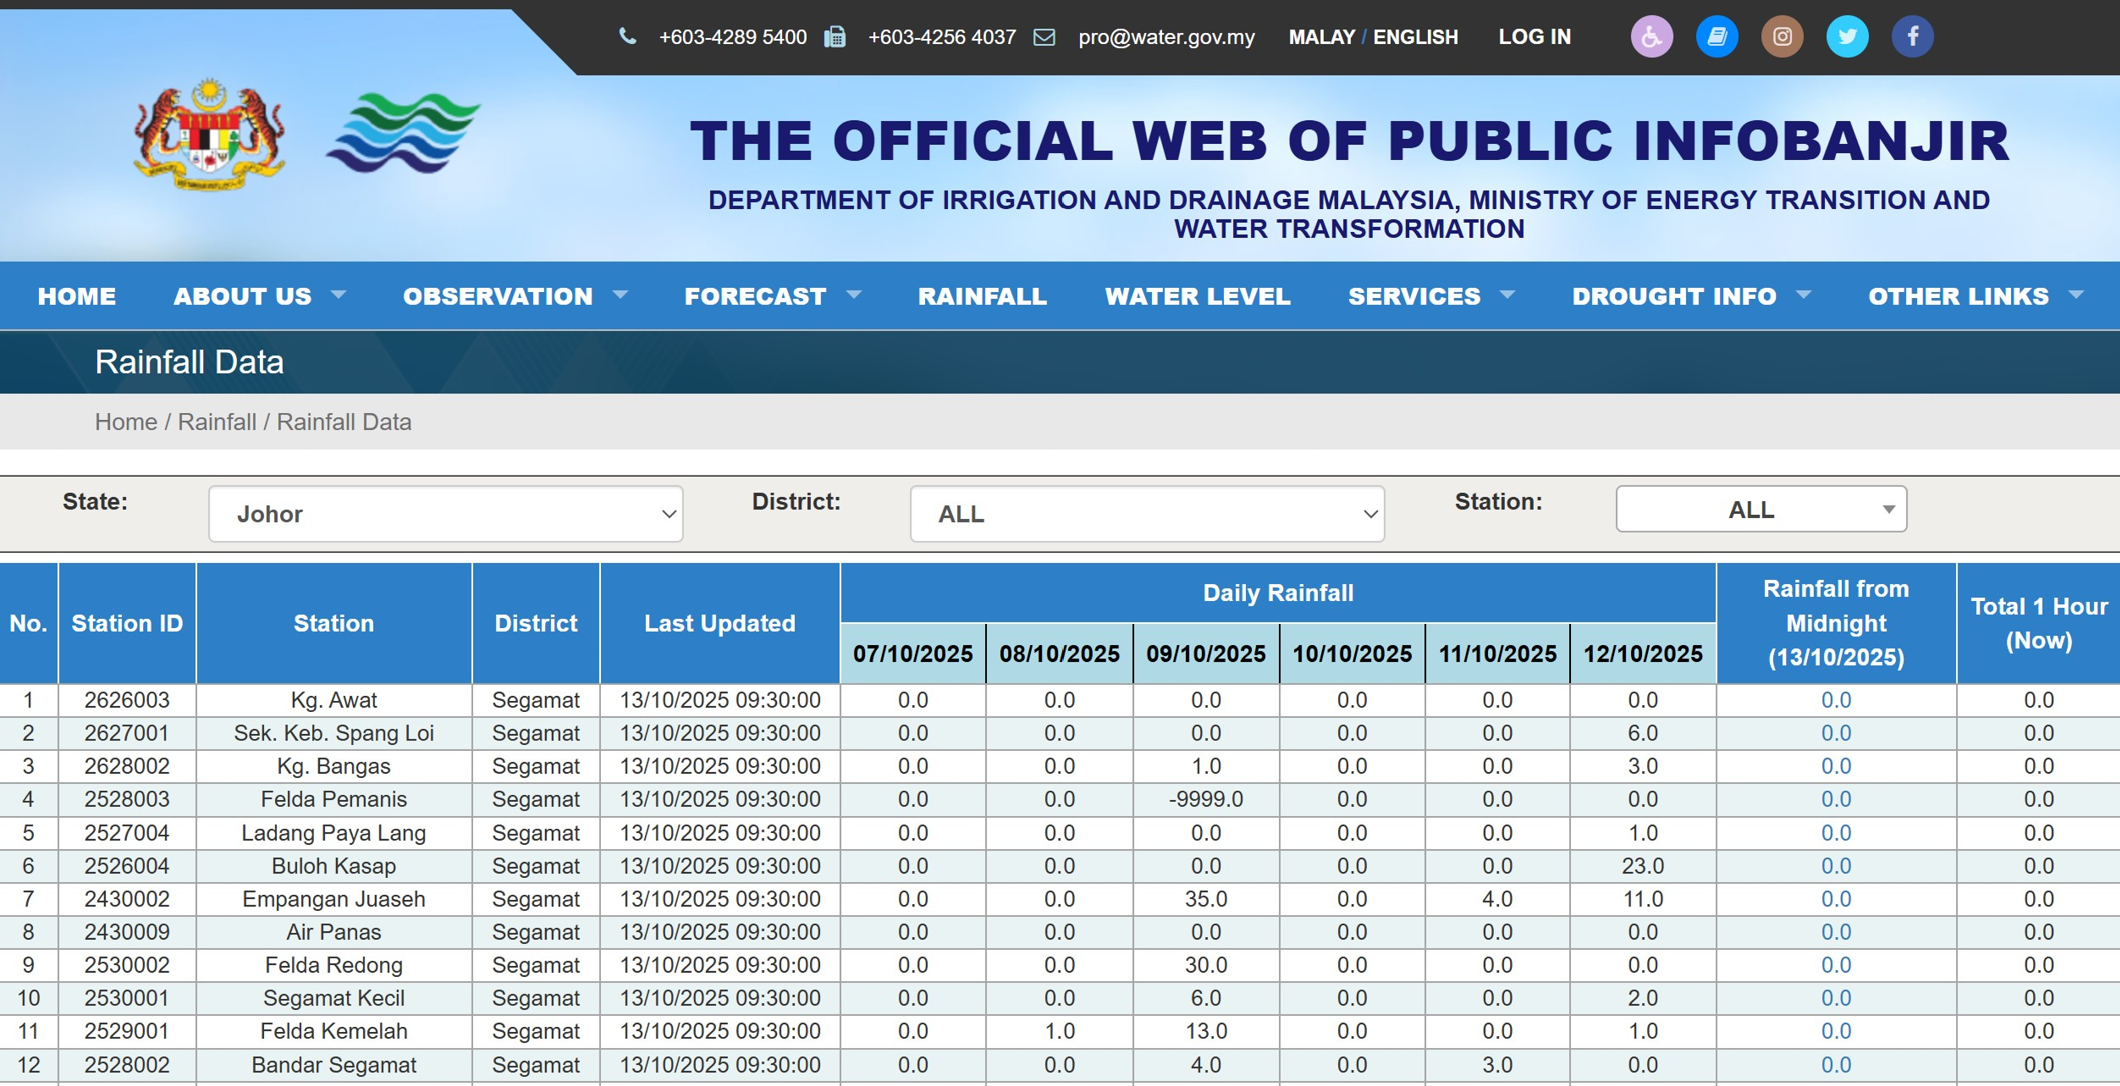
Task: Click Kg. Awat midnight rainfall value
Action: coord(1835,700)
